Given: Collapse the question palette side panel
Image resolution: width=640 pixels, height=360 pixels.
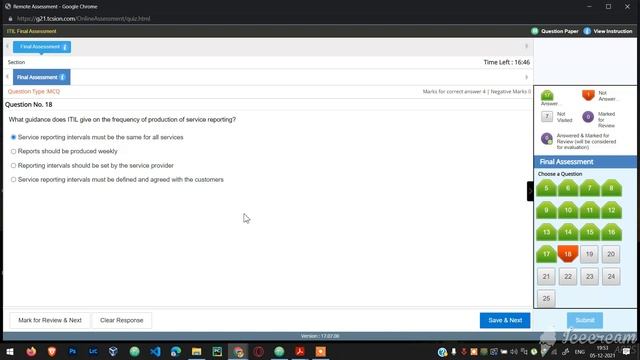Looking at the screenshot, I should click(x=530, y=191).
